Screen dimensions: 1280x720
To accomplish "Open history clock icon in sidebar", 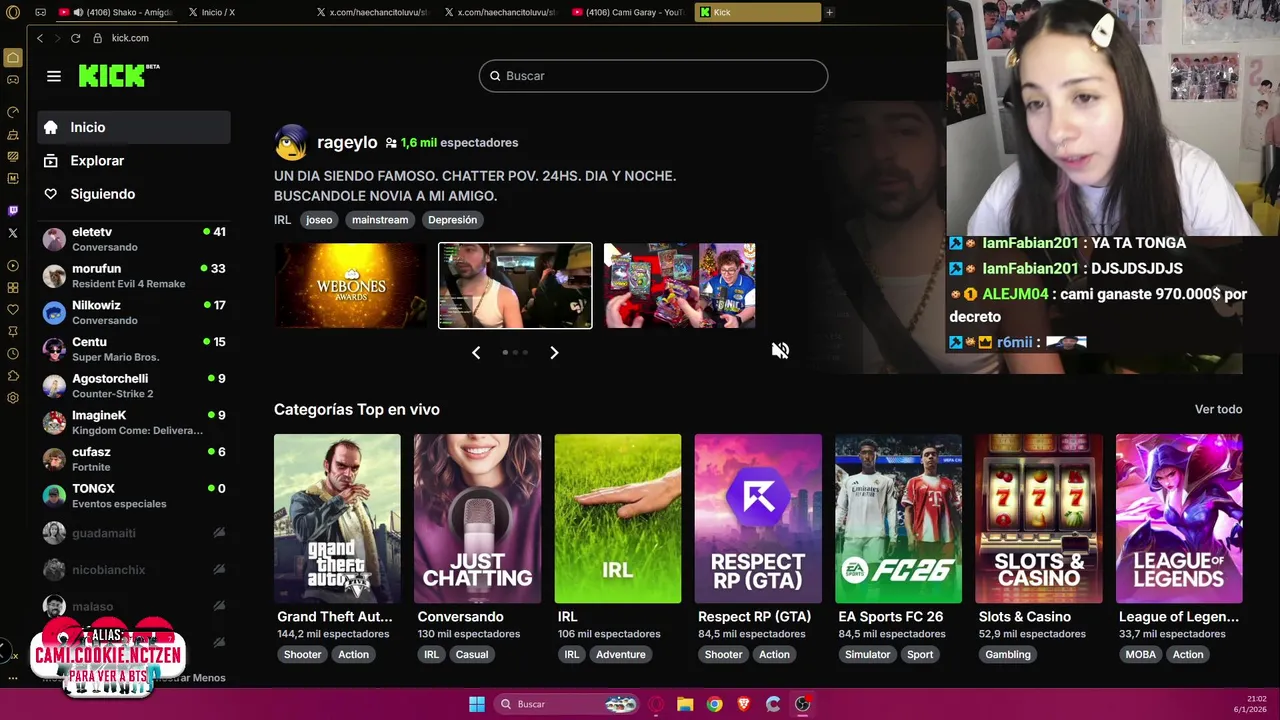I will 13,353.
